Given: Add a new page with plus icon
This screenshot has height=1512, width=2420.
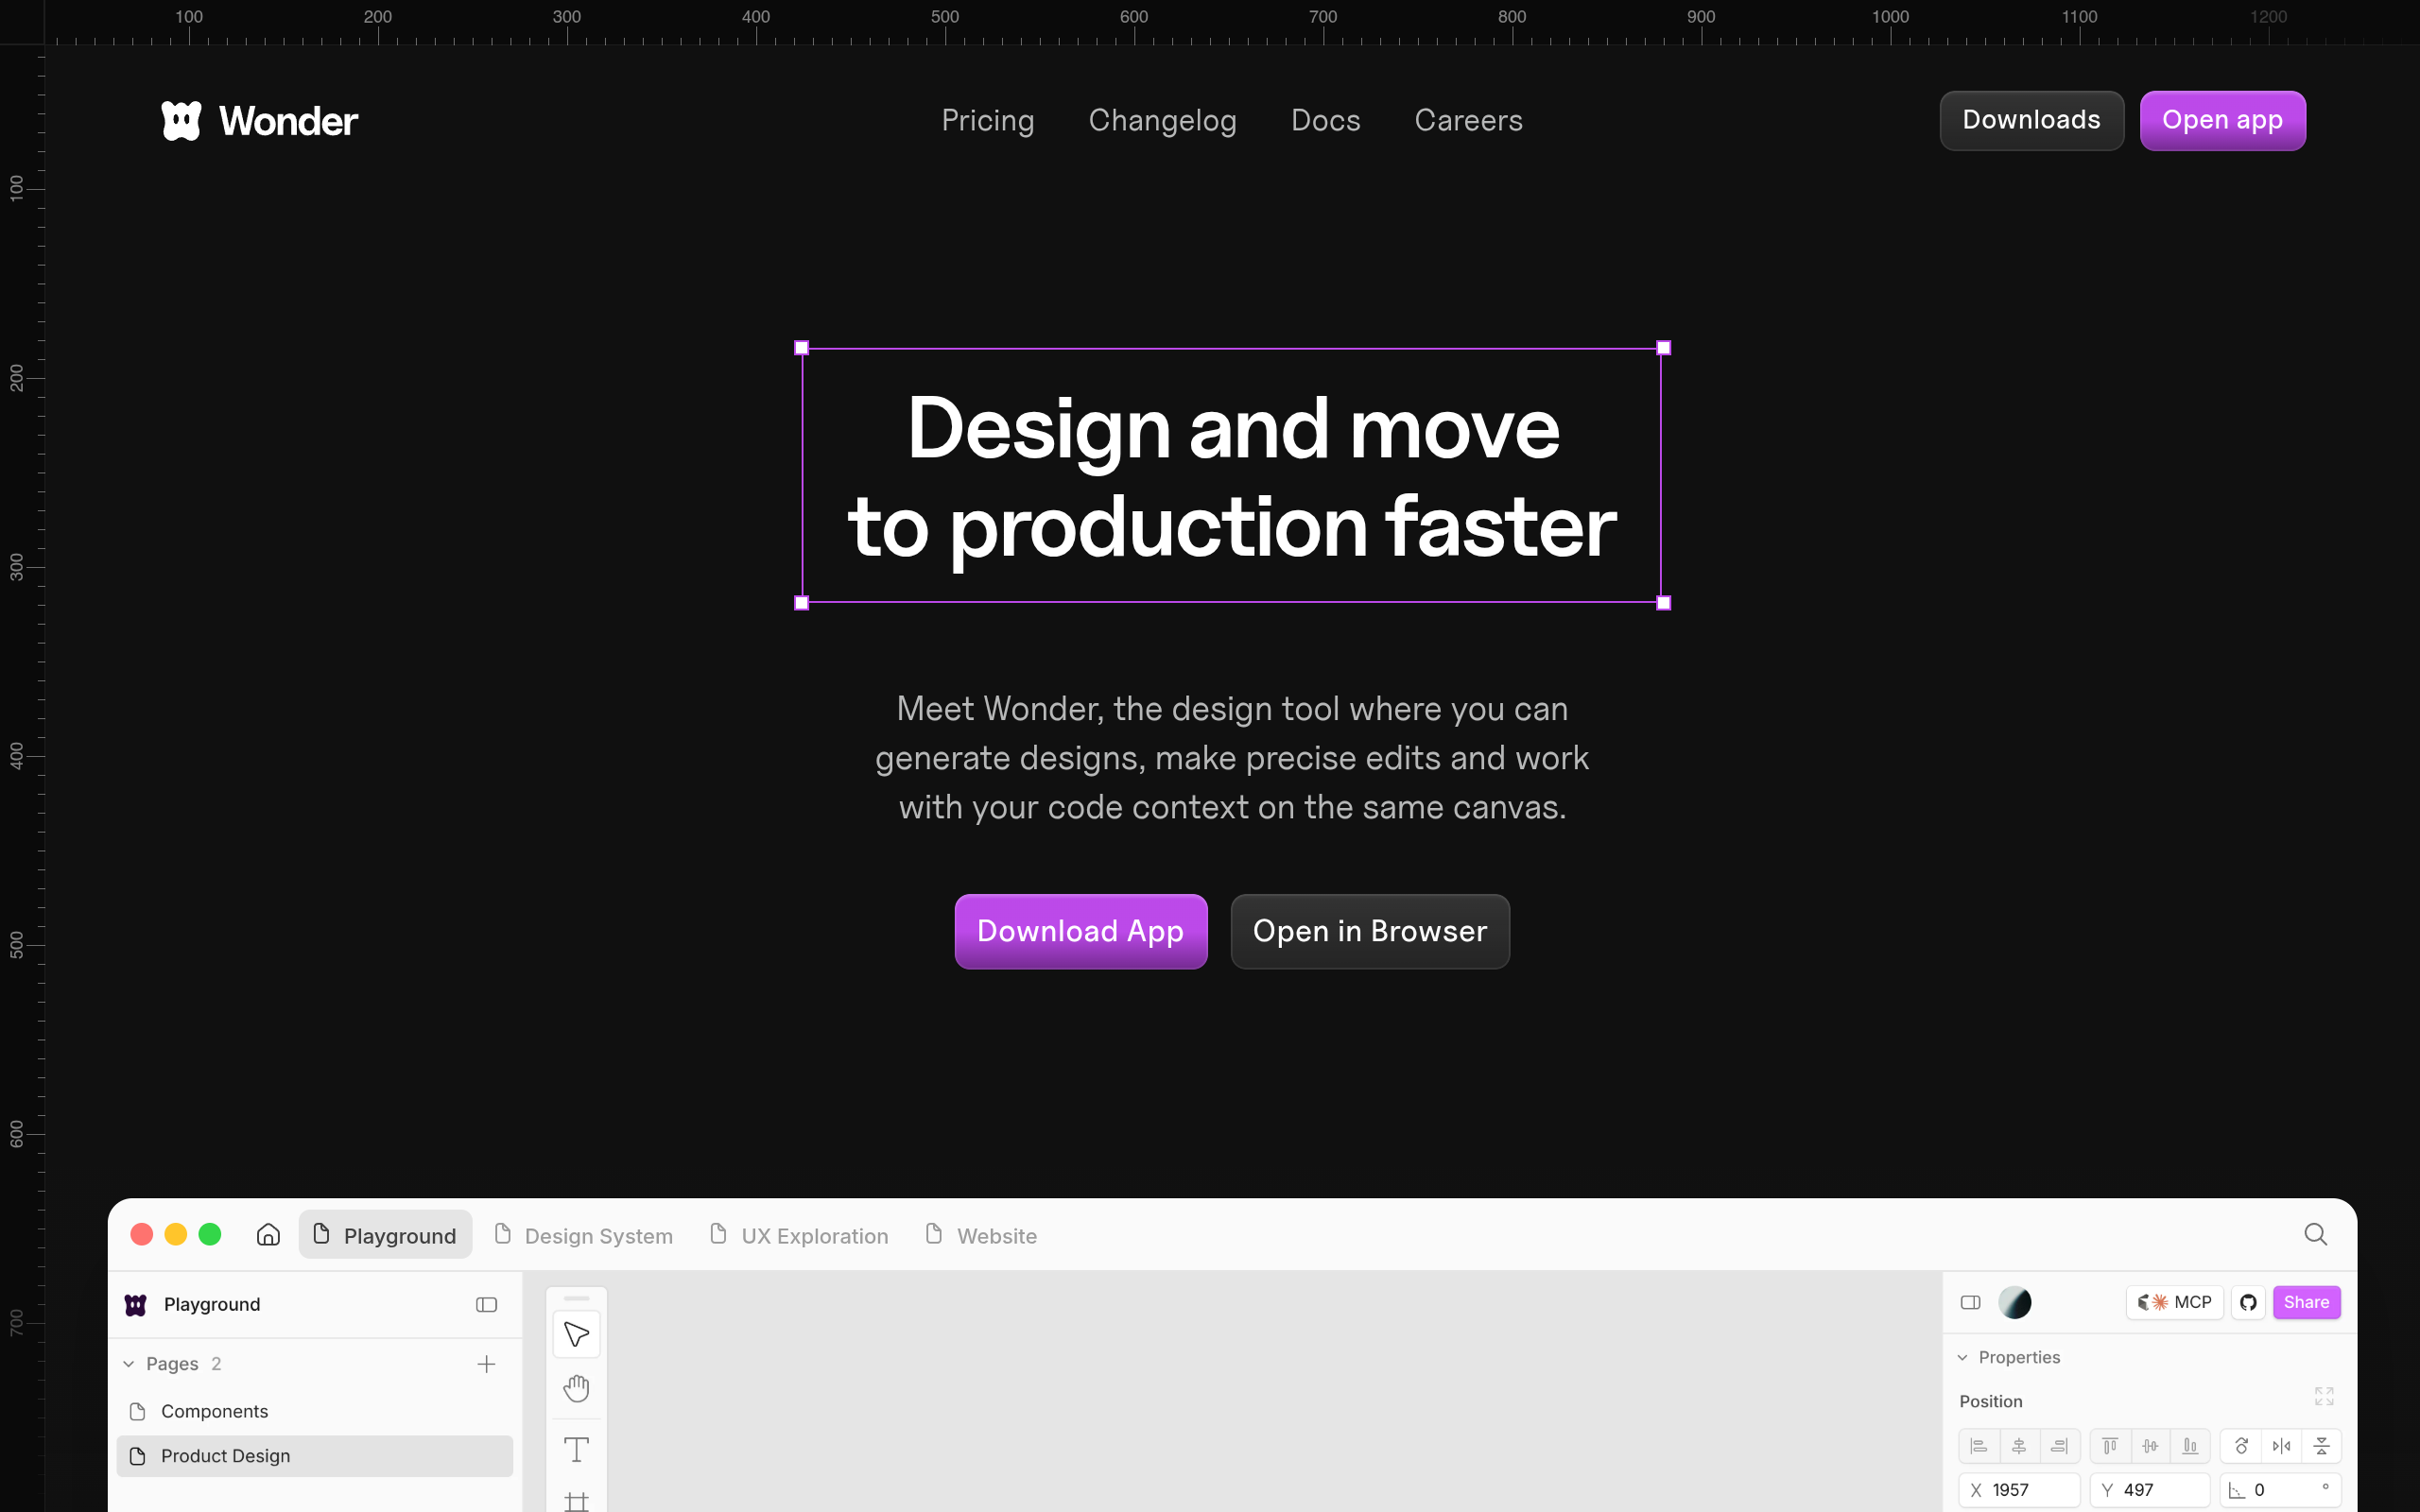Looking at the screenshot, I should pos(486,1363).
